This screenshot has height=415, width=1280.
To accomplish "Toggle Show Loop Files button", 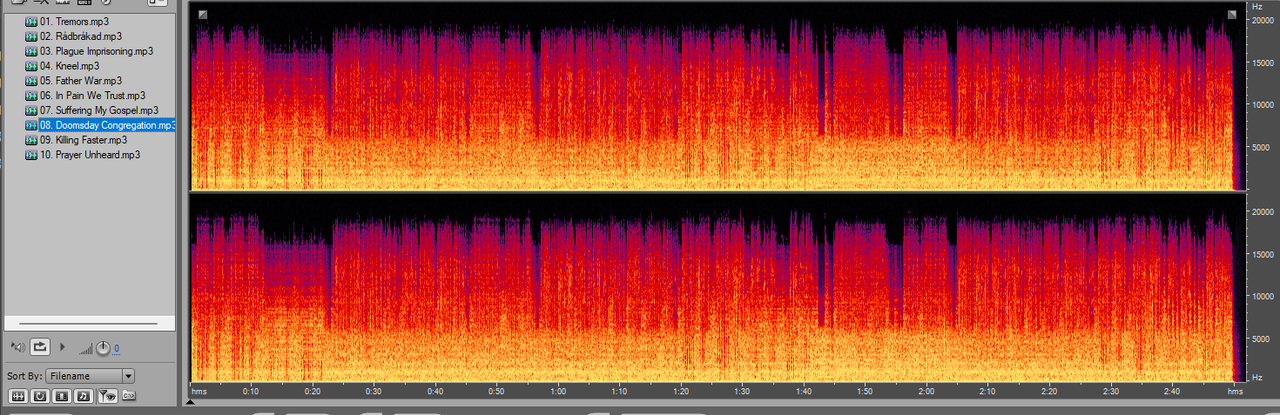I will click(x=40, y=396).
